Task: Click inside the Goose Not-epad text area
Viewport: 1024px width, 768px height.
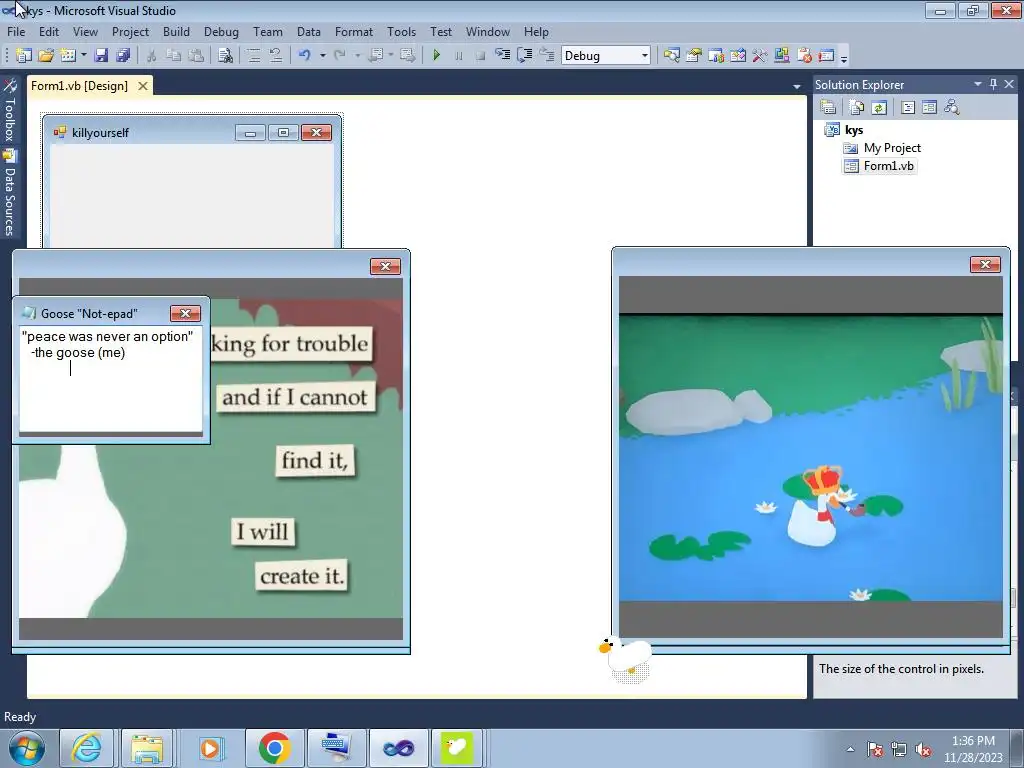Action: (x=111, y=379)
